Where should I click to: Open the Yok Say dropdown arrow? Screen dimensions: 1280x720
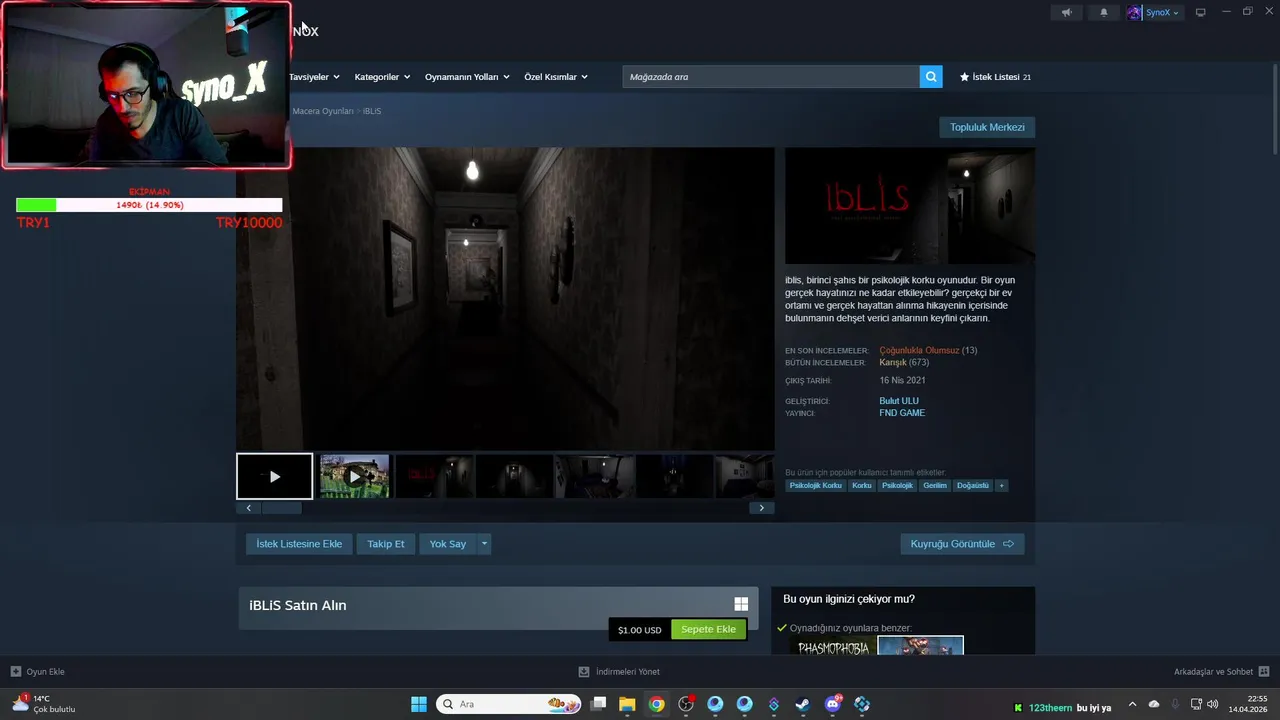485,544
